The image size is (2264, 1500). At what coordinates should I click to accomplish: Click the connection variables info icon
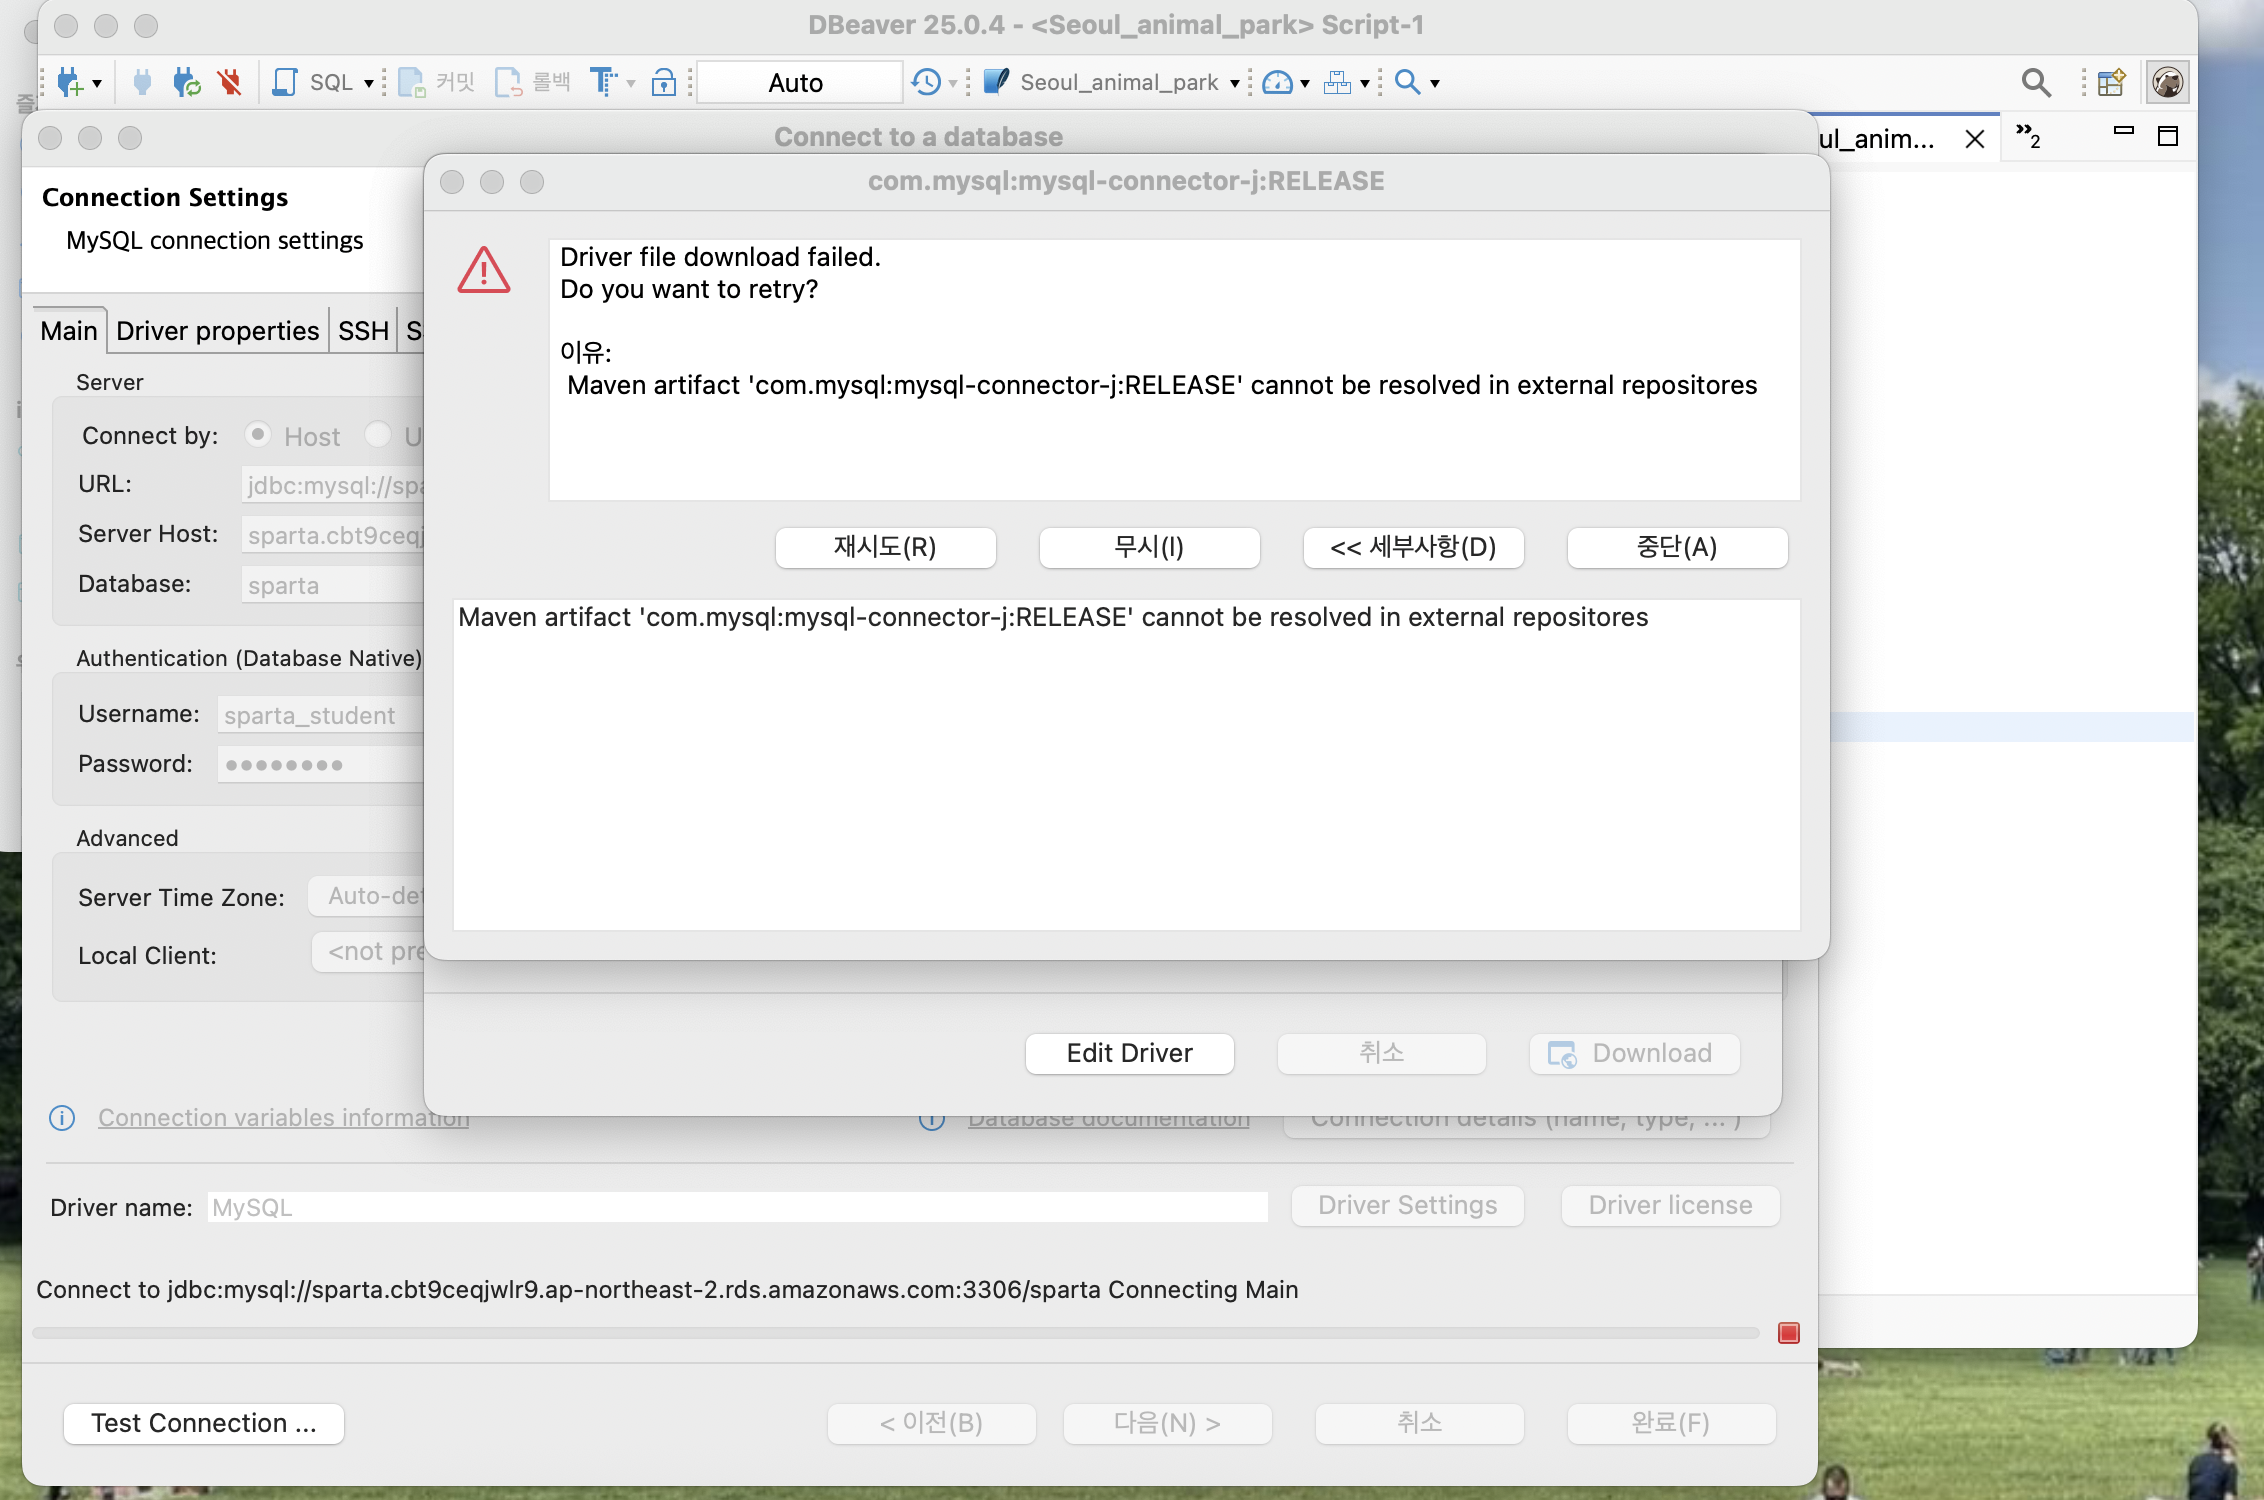pyautogui.click(x=62, y=1118)
